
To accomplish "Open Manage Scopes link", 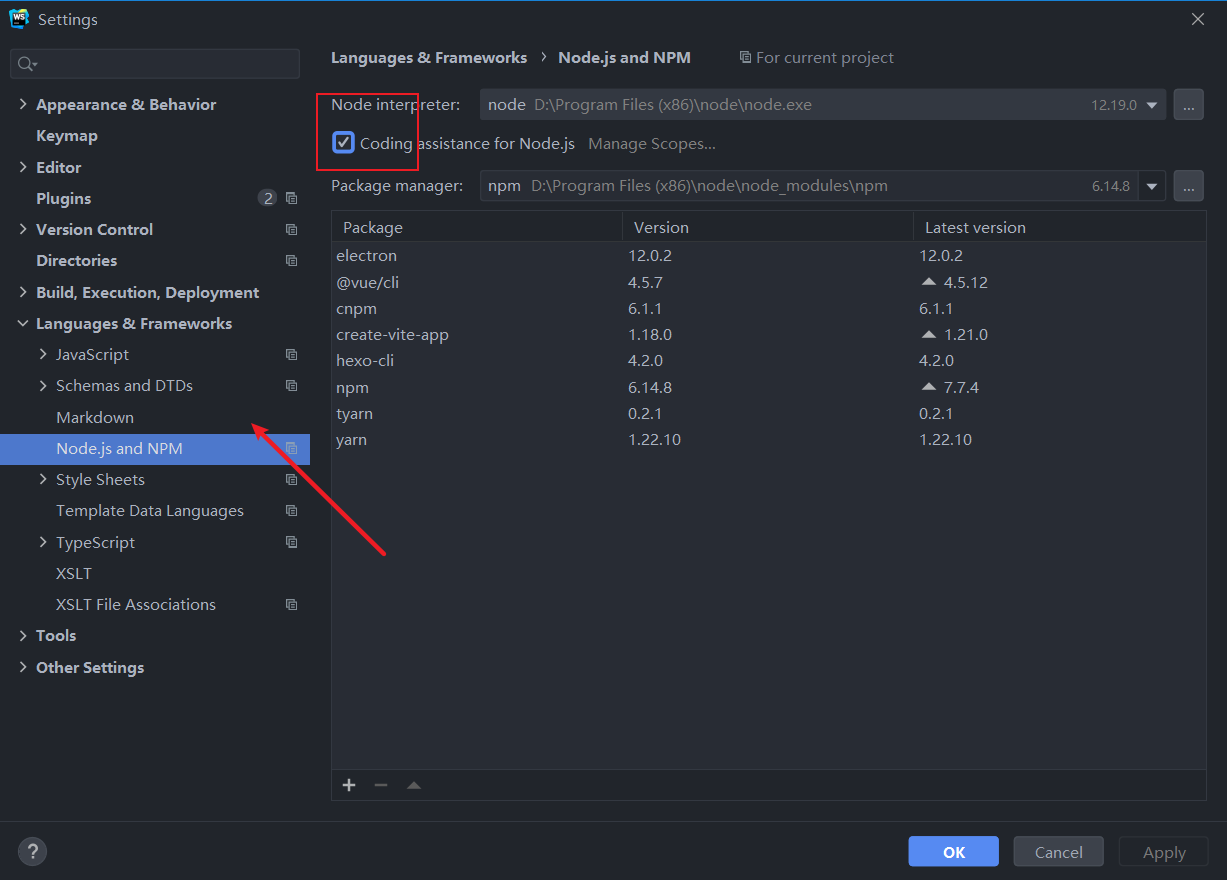I will [652, 144].
